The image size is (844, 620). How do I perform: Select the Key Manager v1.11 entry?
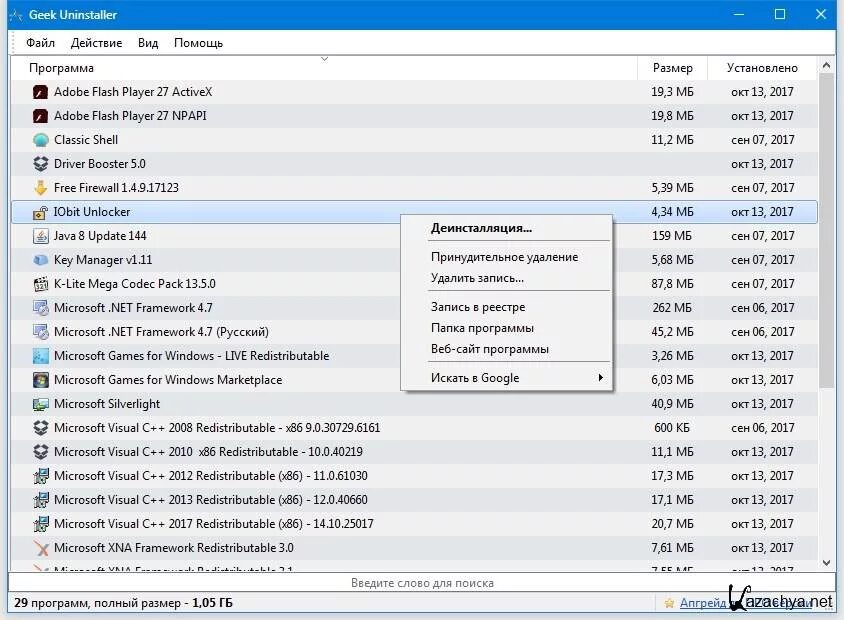click(103, 260)
